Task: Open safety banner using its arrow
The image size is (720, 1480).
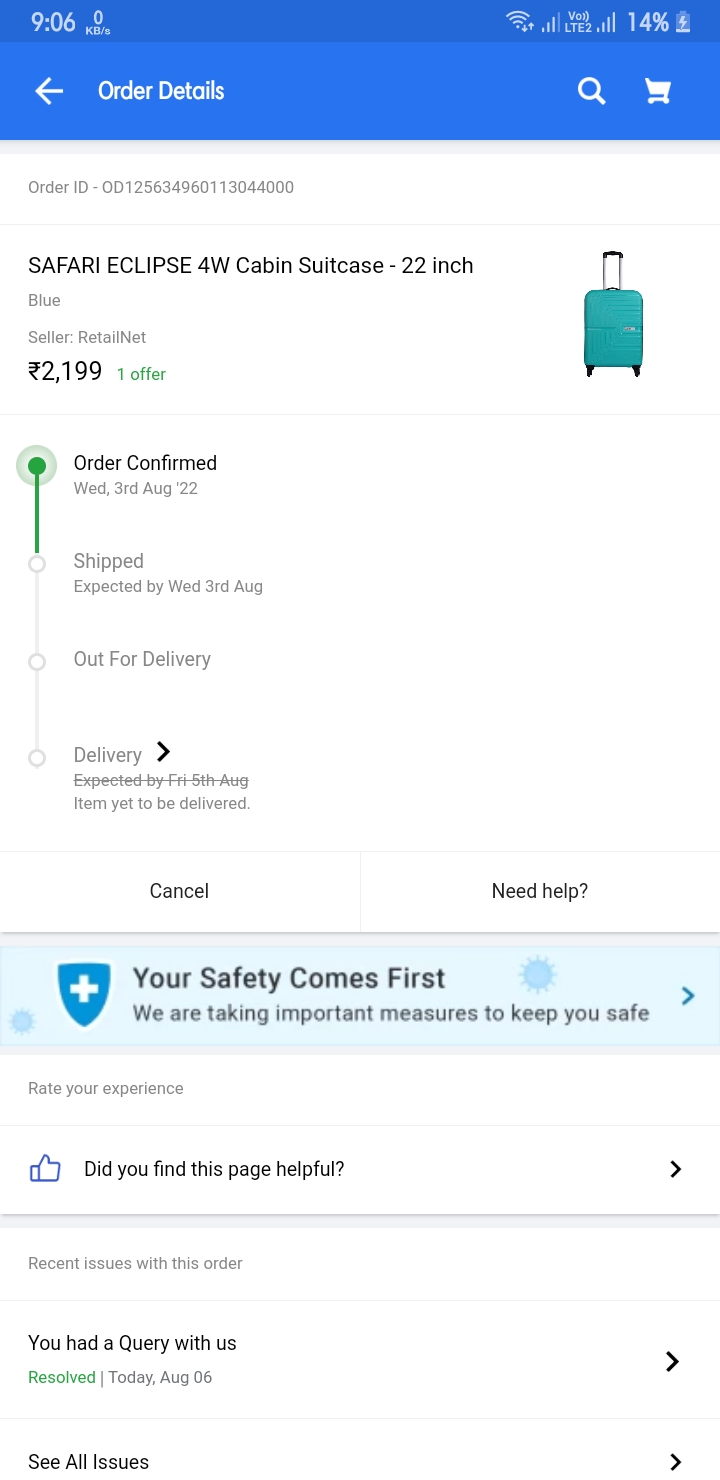Action: coord(688,995)
